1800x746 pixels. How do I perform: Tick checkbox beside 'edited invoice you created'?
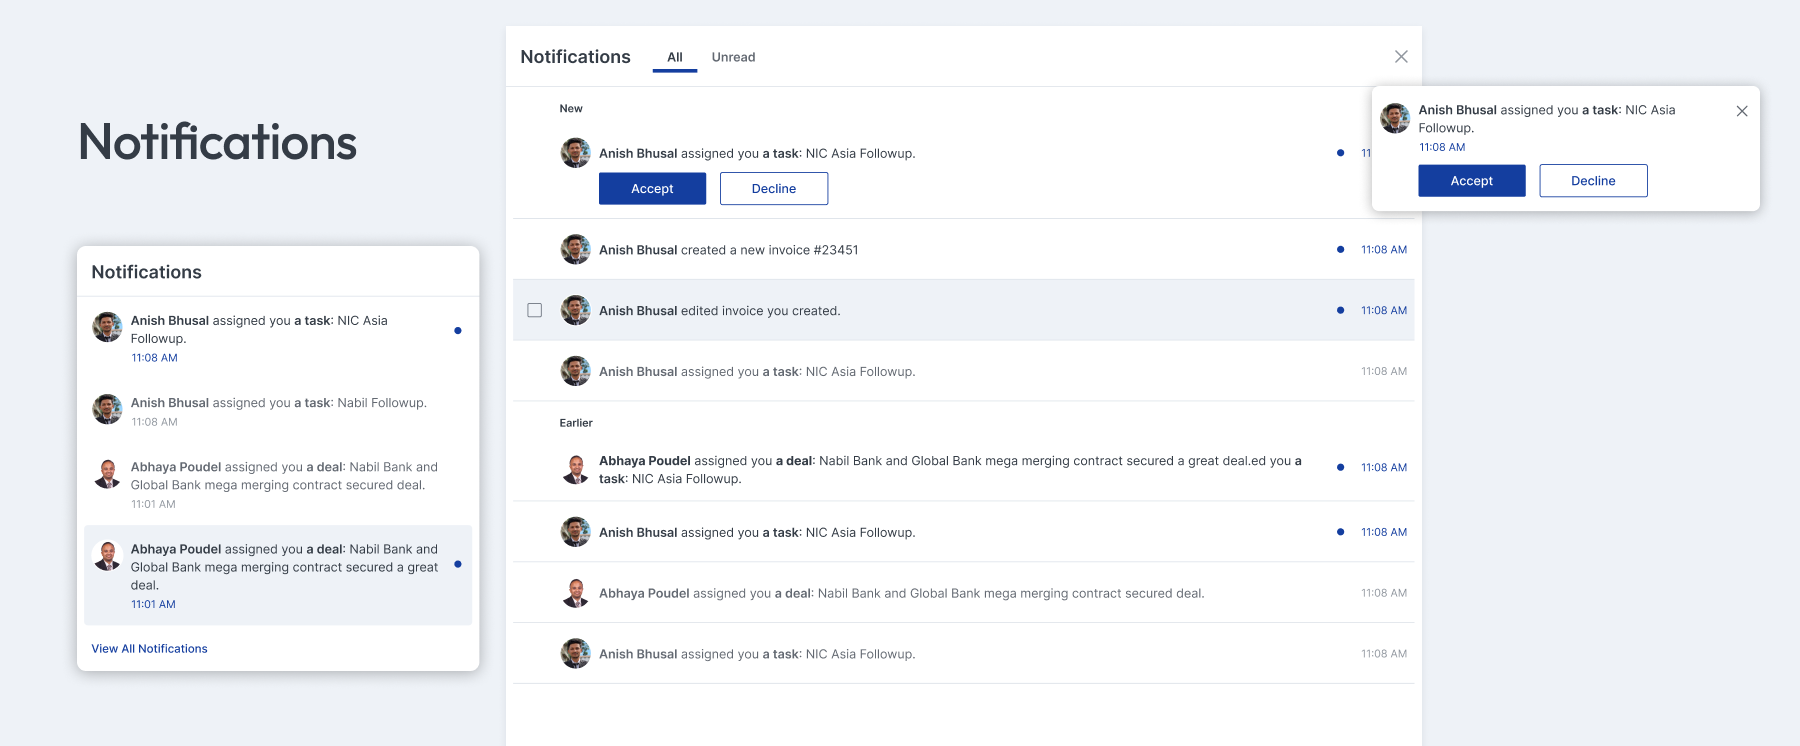[535, 311]
